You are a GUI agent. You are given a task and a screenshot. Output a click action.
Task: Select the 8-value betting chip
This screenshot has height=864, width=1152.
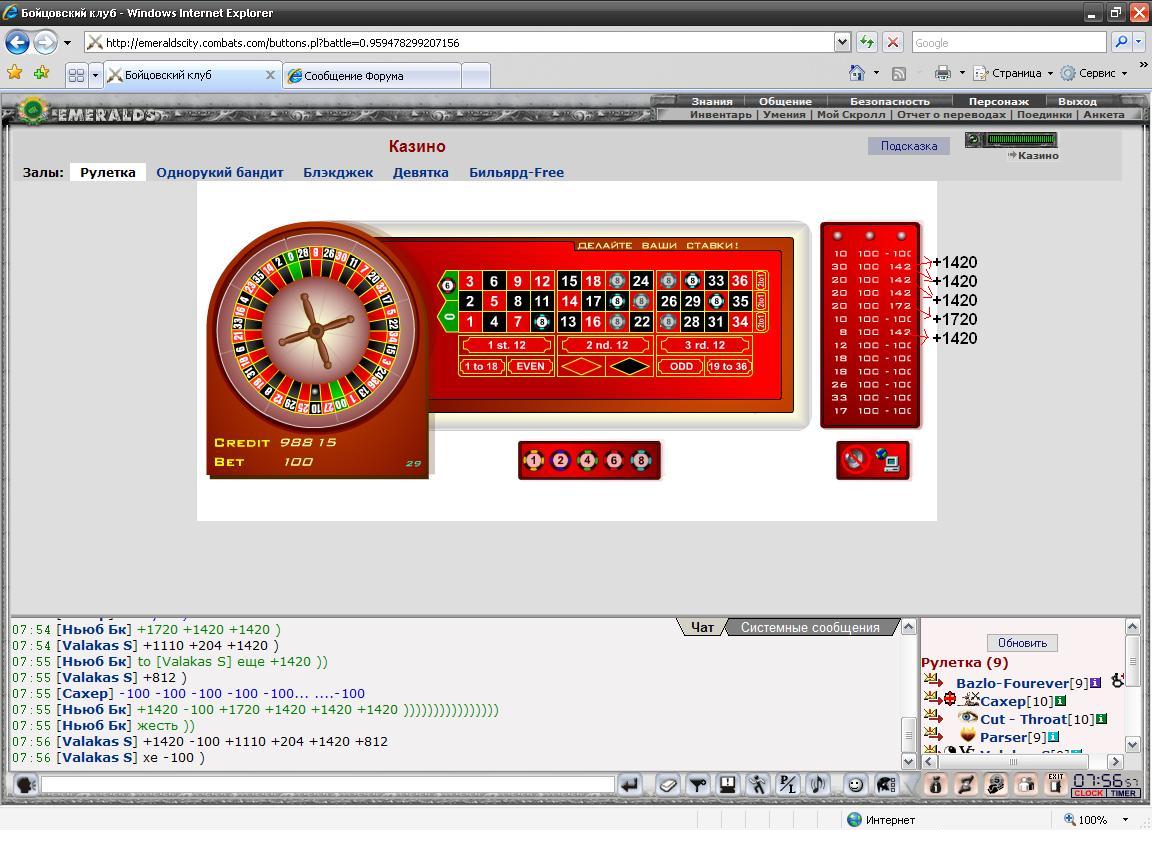coord(641,461)
